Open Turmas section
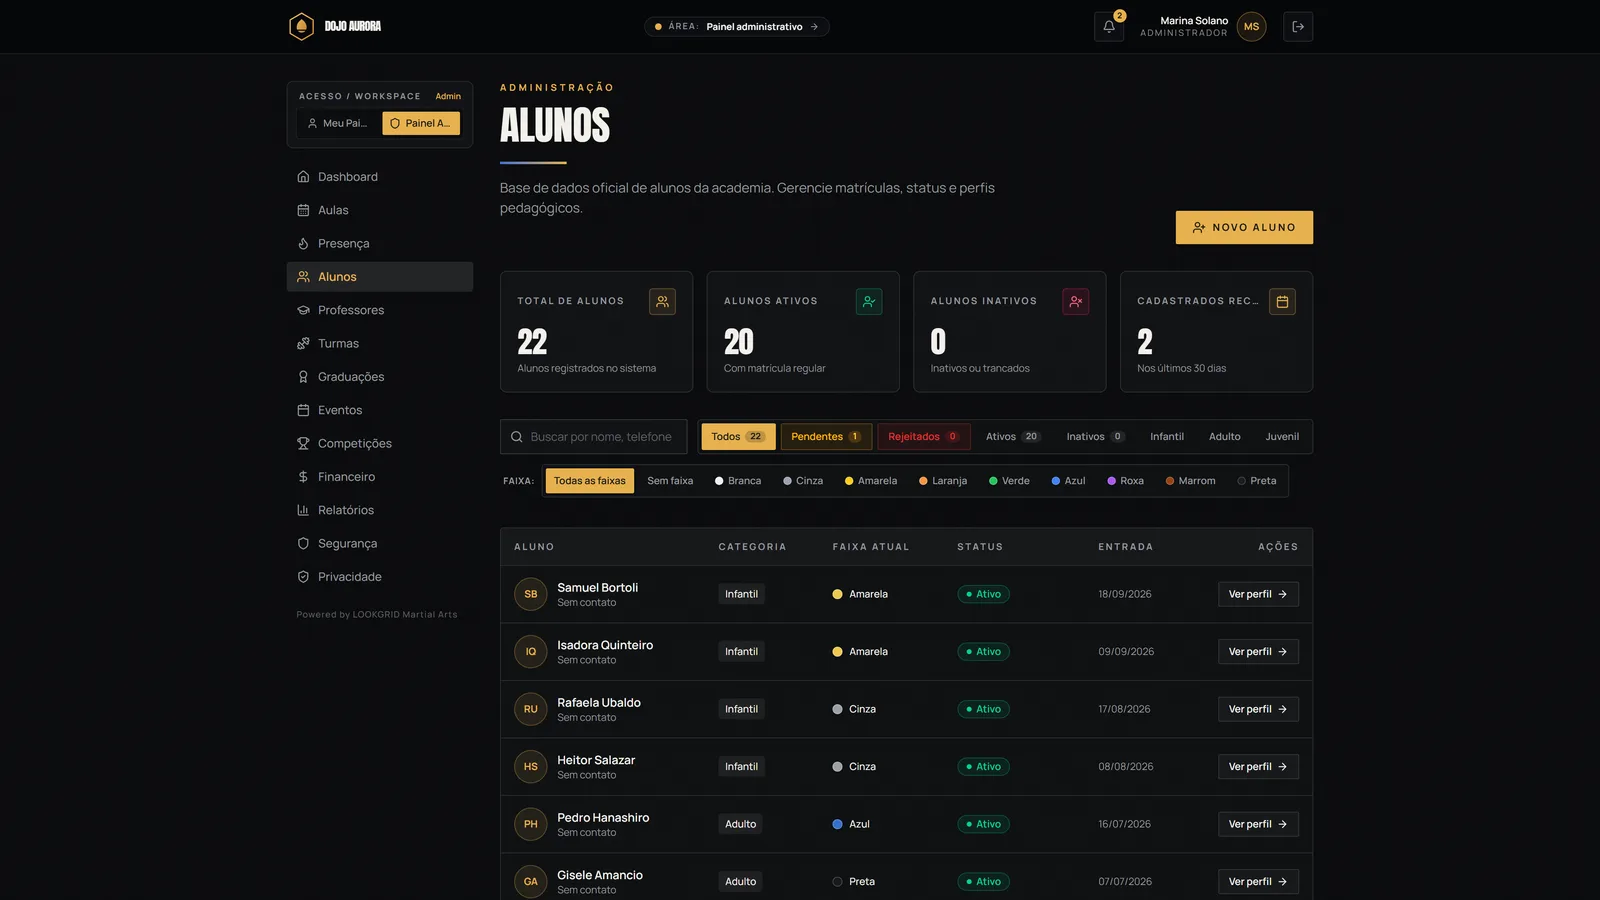This screenshot has height=900, width=1600. pos(380,344)
